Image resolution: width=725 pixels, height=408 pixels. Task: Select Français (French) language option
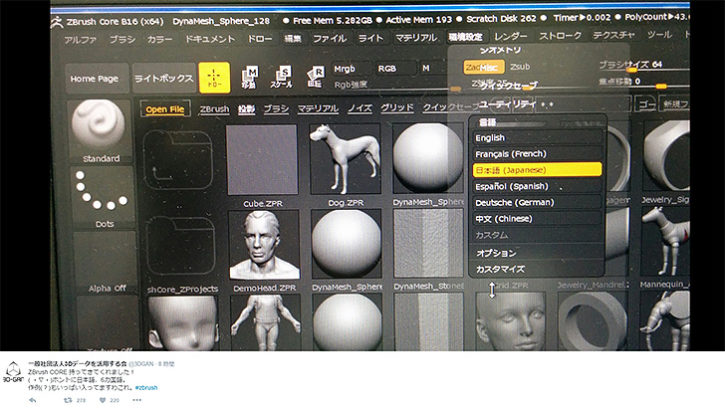[x=537, y=154]
